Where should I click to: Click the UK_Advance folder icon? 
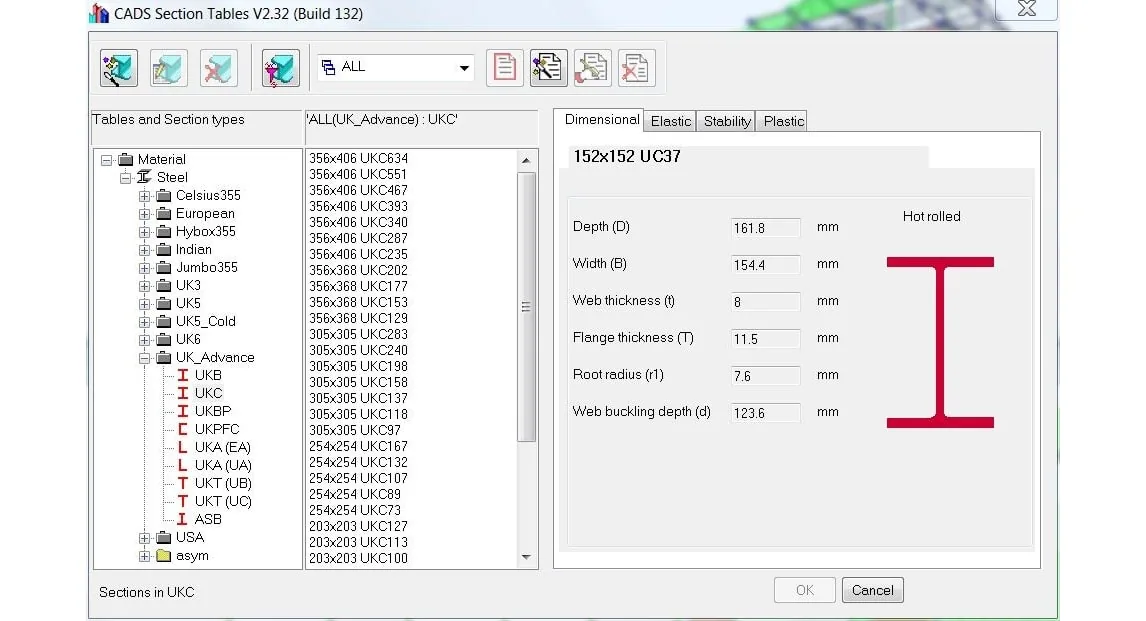[x=164, y=357]
